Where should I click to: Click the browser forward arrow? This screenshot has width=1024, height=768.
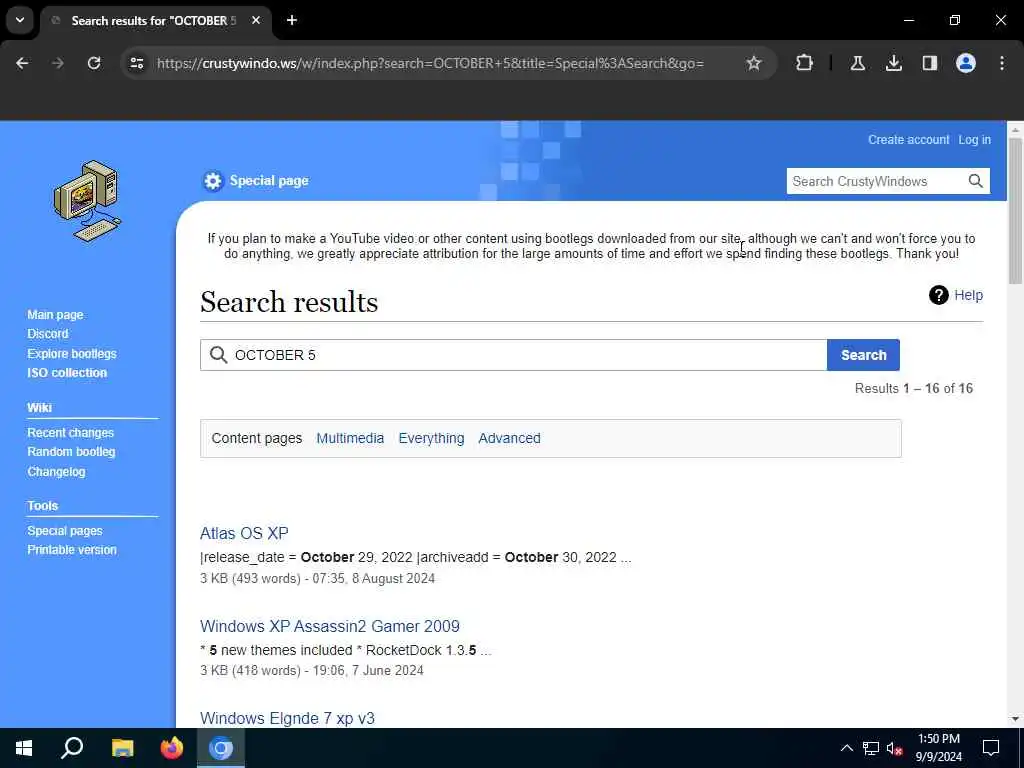pyautogui.click(x=57, y=63)
